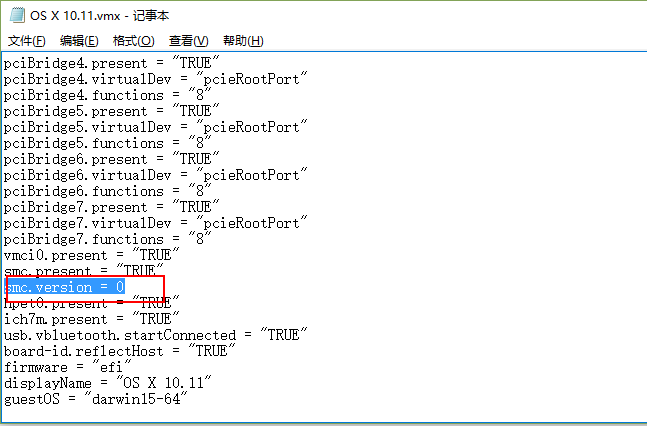Viewport: 647px width, 426px height.
Task: Click the pciBridge7.present = "TRUE" line
Action: [x=111, y=207]
